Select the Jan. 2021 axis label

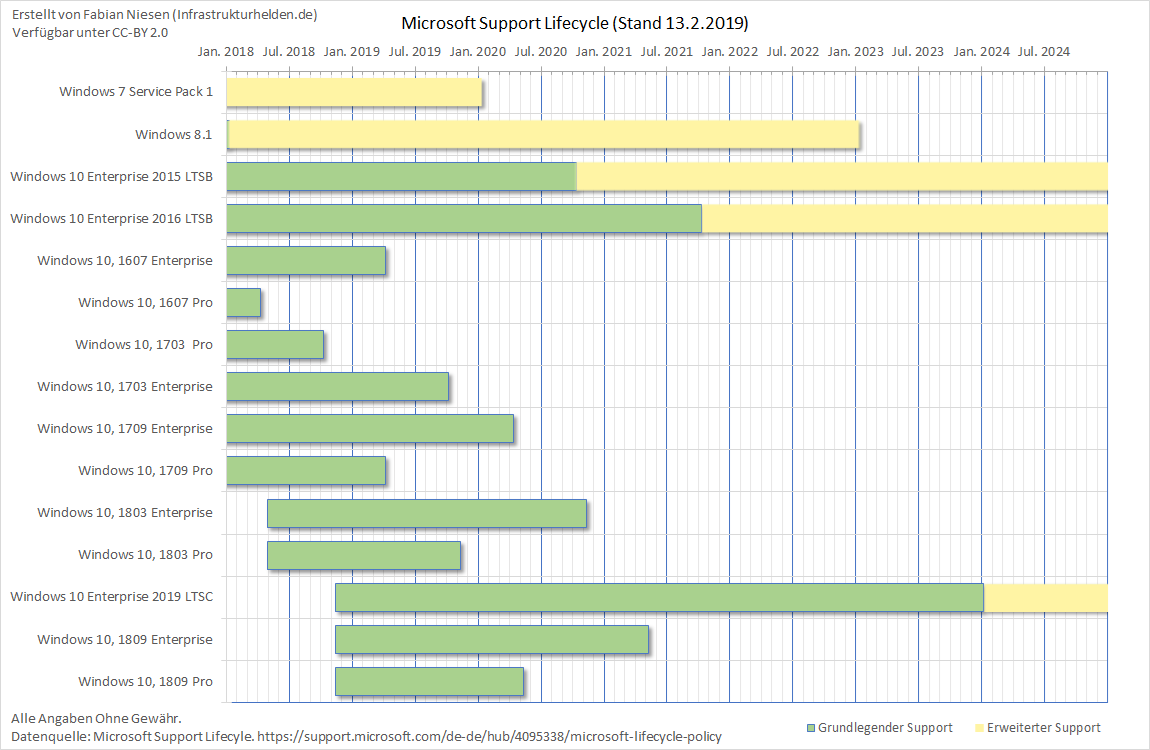coord(604,52)
